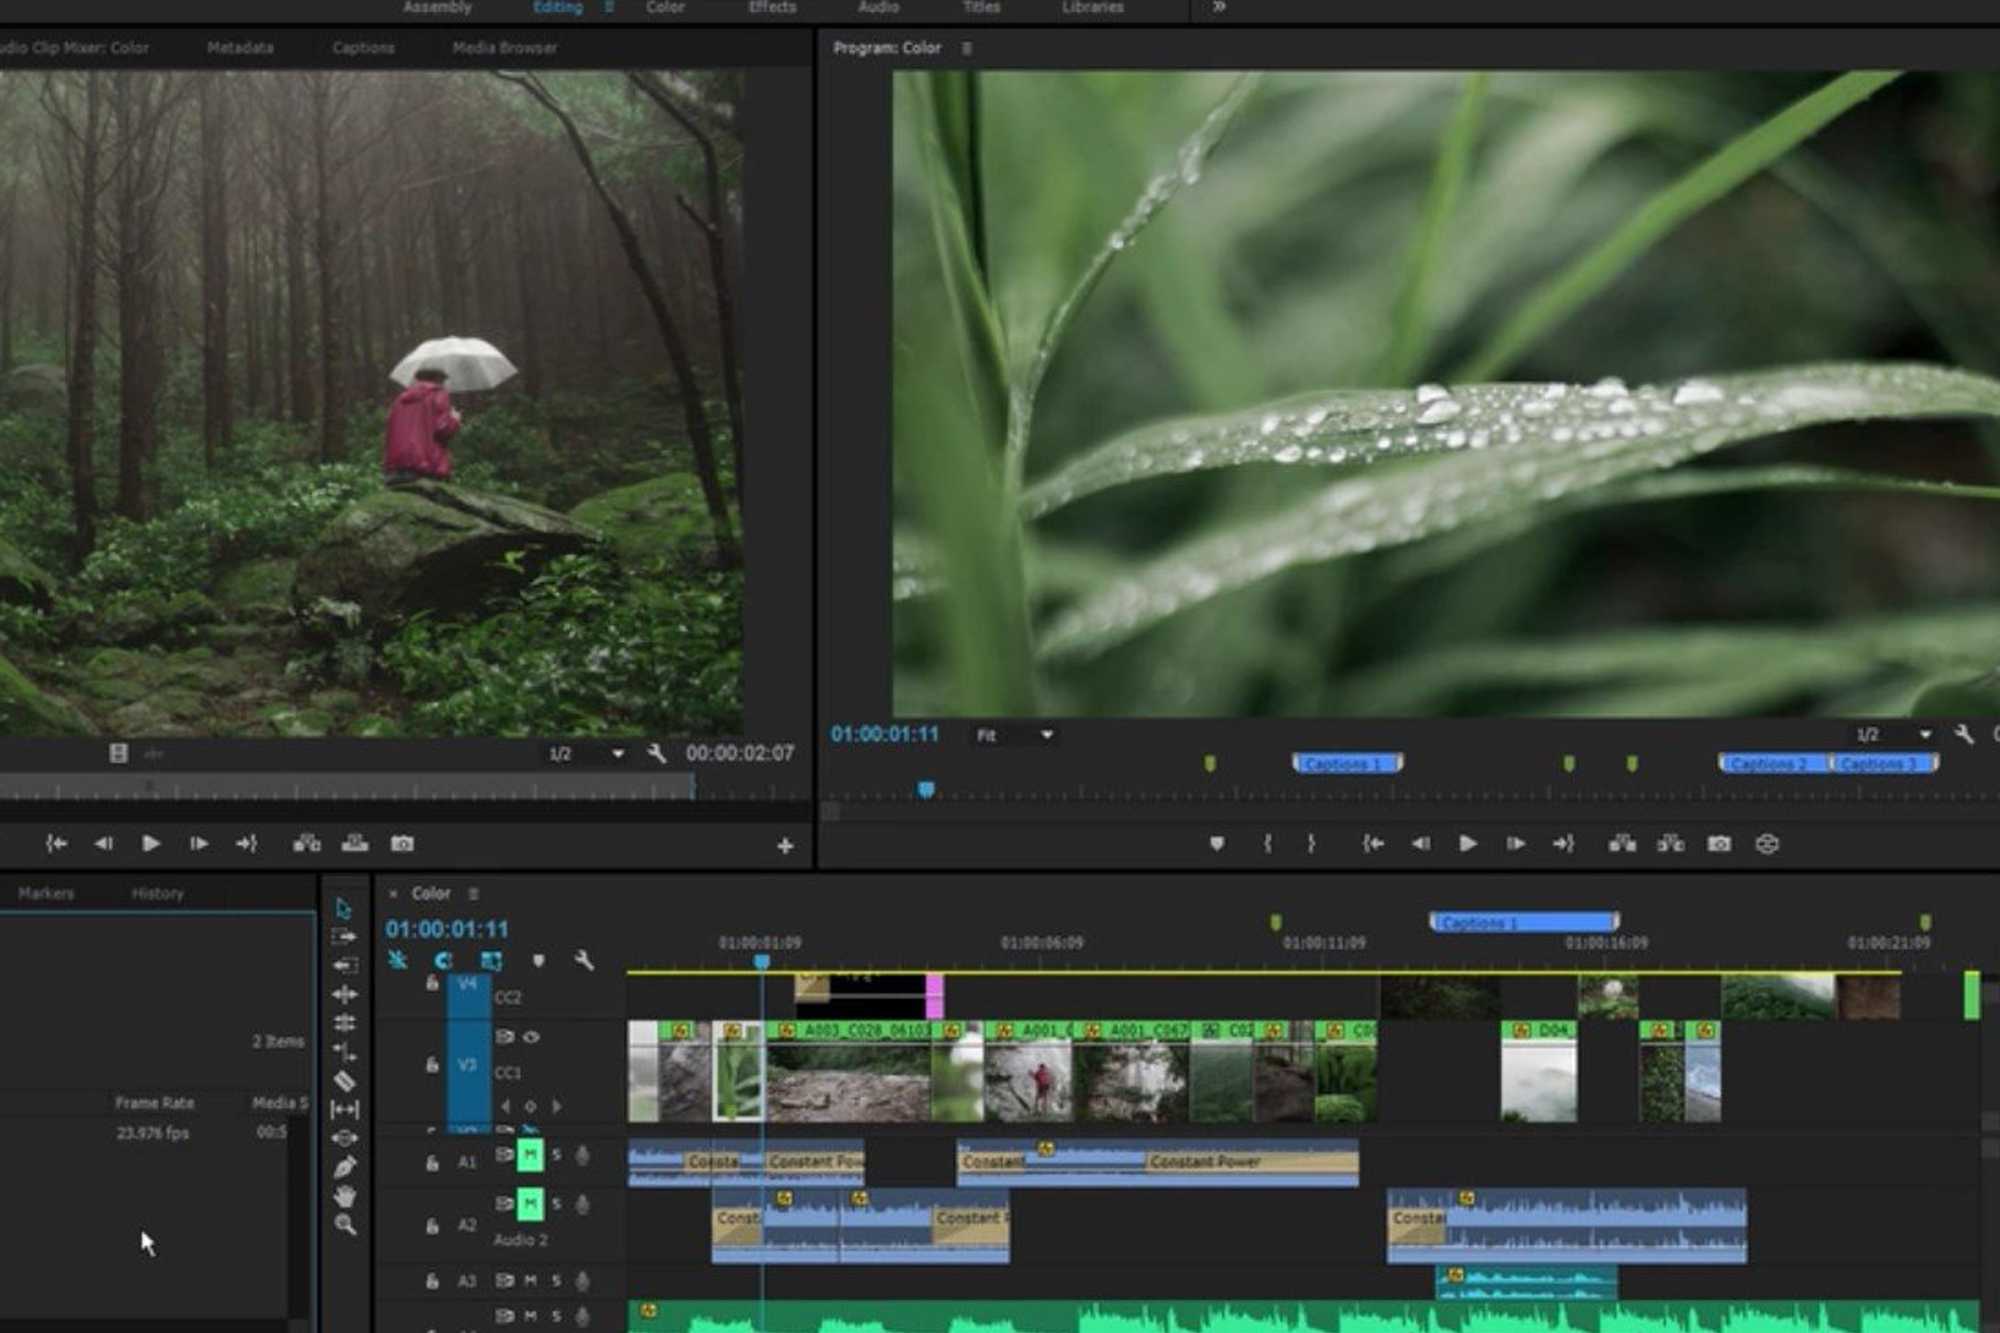Click Go to In in Program monitor
The image size is (2000, 1333).
[x=1373, y=844]
